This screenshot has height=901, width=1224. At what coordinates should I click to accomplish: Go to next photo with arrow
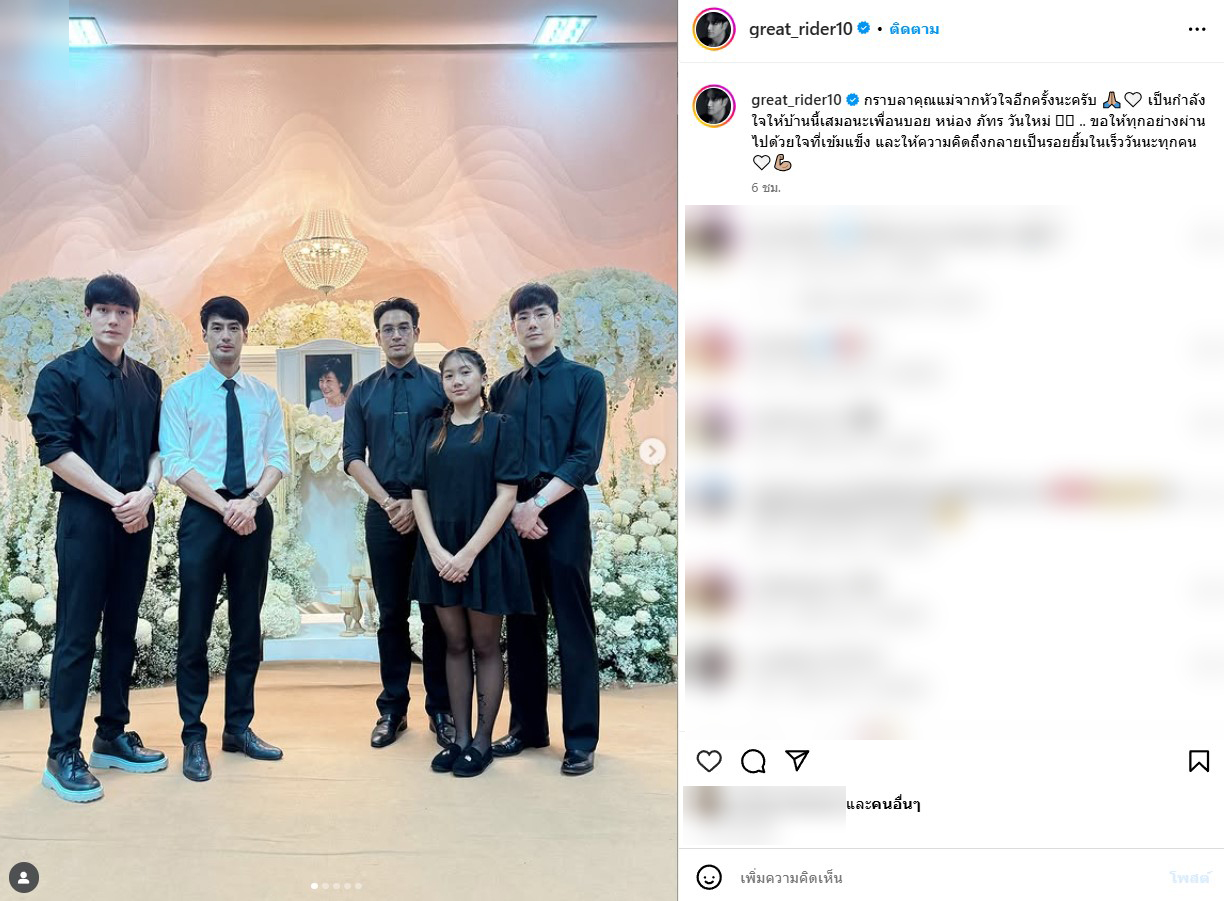coord(652,451)
